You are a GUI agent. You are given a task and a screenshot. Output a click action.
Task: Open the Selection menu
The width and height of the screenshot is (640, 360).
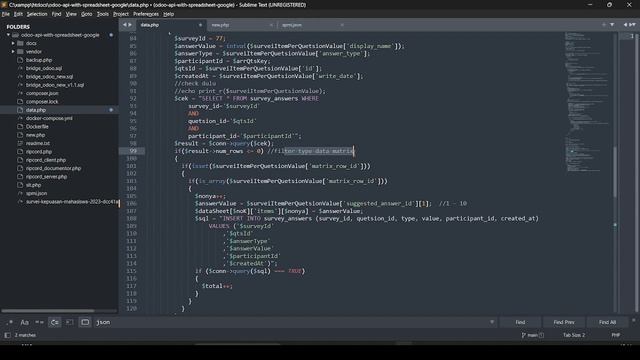click(x=37, y=14)
